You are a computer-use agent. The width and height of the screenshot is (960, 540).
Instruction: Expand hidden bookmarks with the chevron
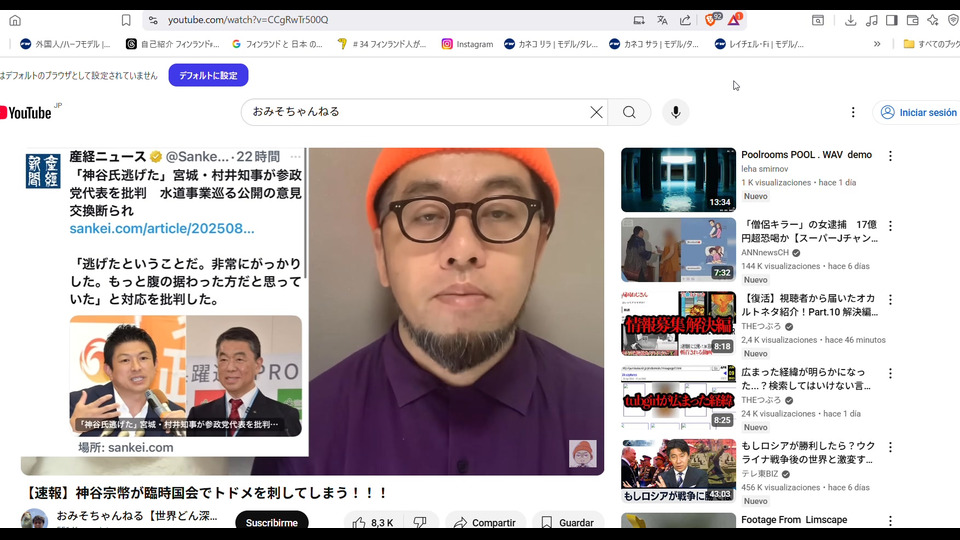[877, 44]
